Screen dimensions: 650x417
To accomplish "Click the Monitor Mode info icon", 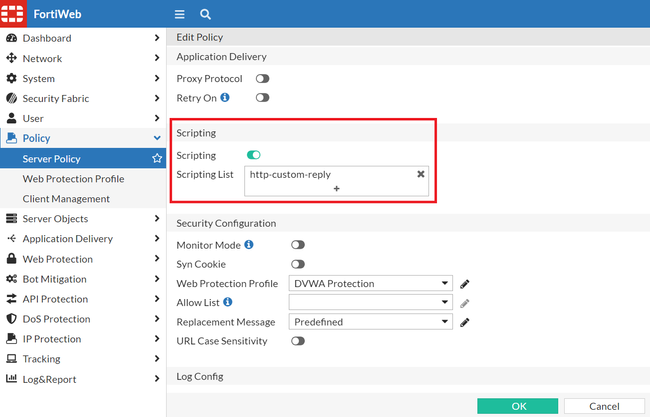I will pyautogui.click(x=249, y=244).
